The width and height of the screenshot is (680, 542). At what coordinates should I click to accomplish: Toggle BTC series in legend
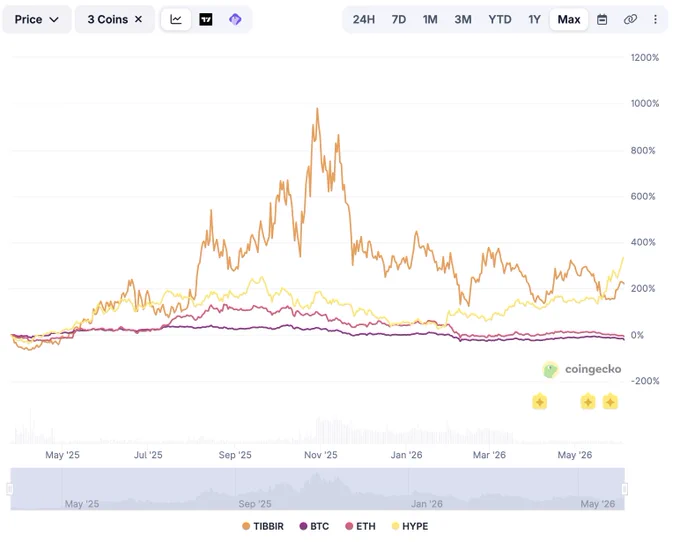click(x=314, y=526)
